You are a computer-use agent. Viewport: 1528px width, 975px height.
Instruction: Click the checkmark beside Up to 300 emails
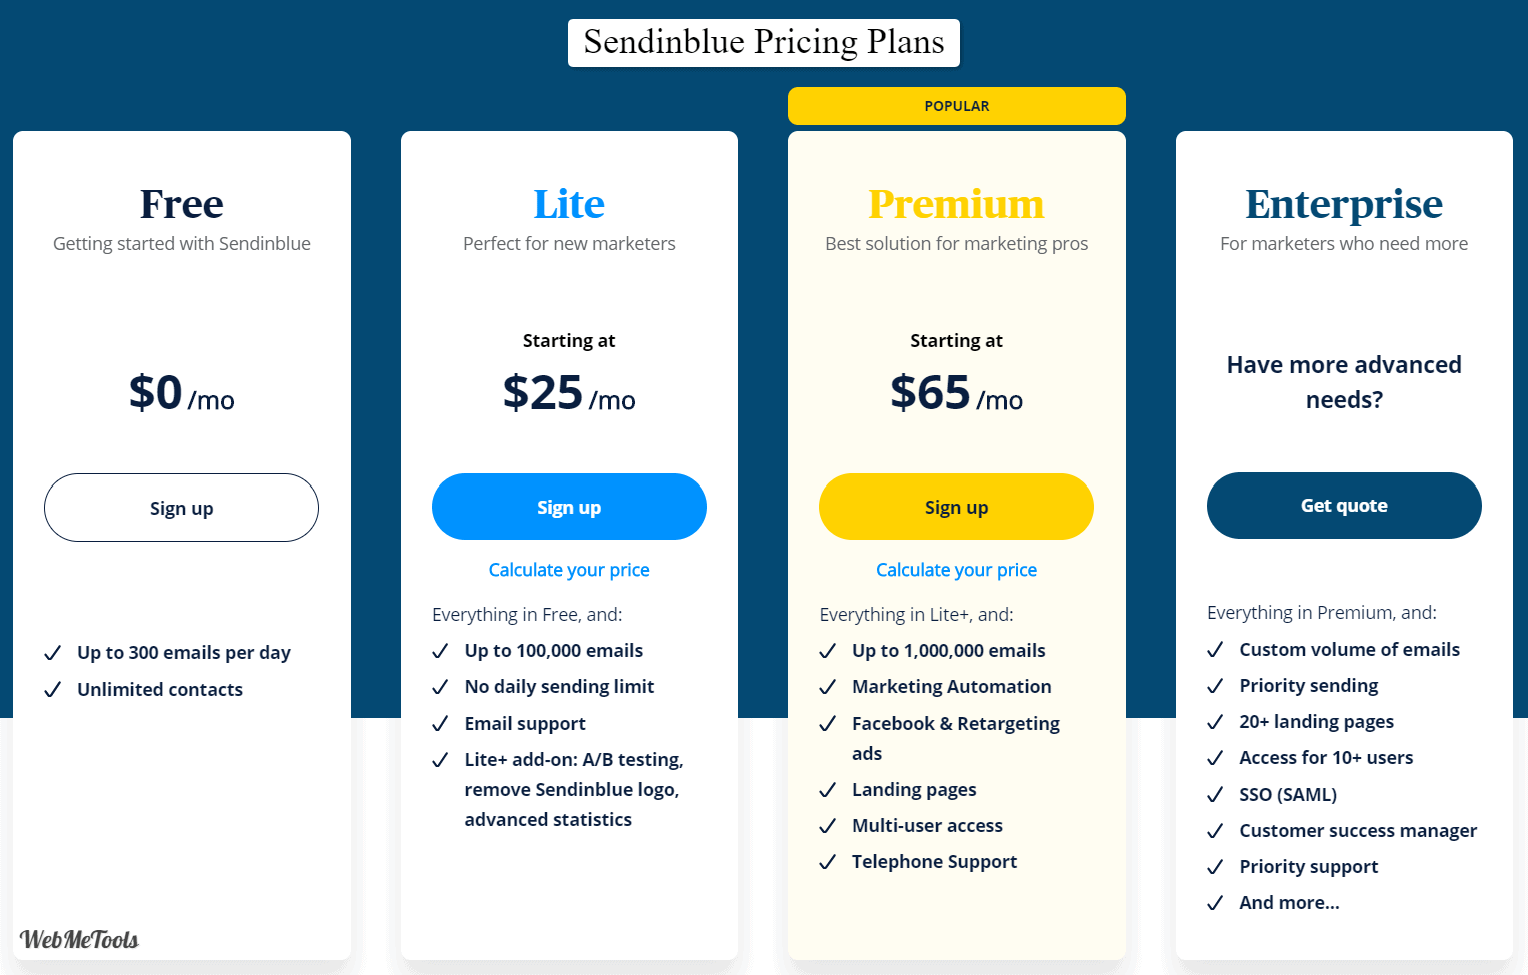tap(53, 653)
